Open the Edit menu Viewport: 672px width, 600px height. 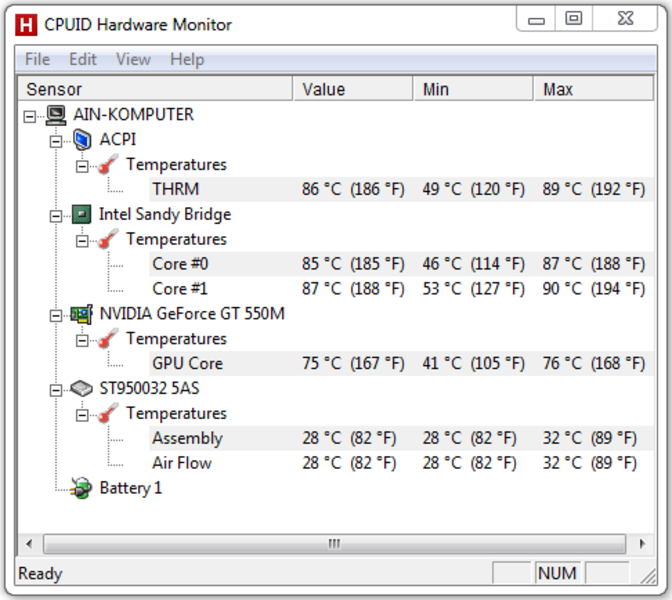coord(83,59)
